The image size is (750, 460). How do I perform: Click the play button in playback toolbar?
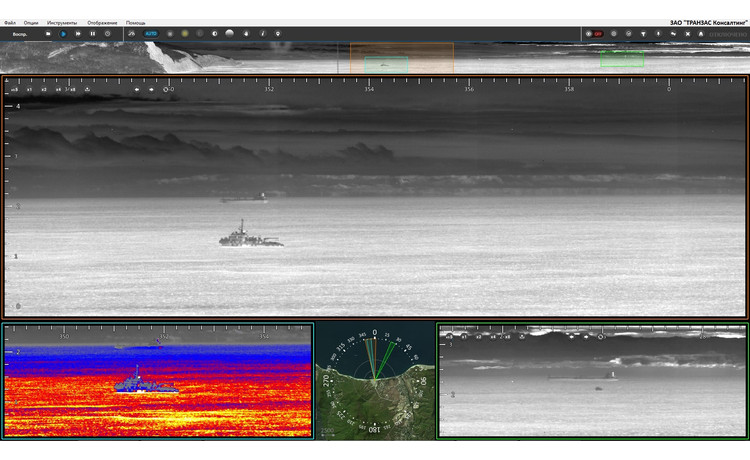pyautogui.click(x=62, y=33)
